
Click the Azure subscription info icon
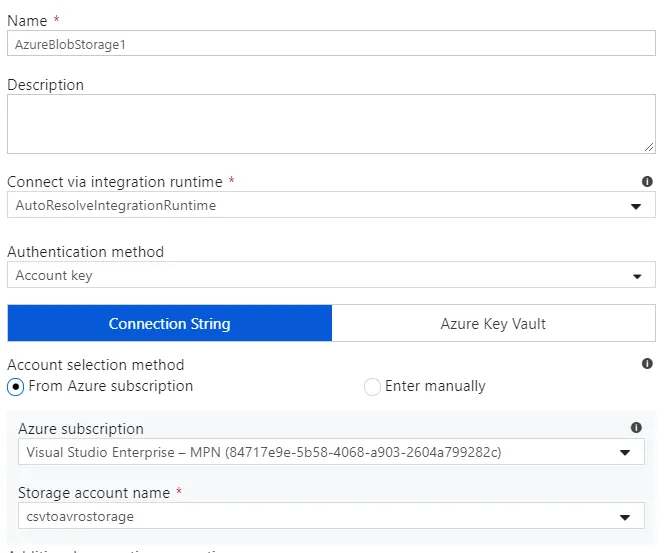pos(636,428)
